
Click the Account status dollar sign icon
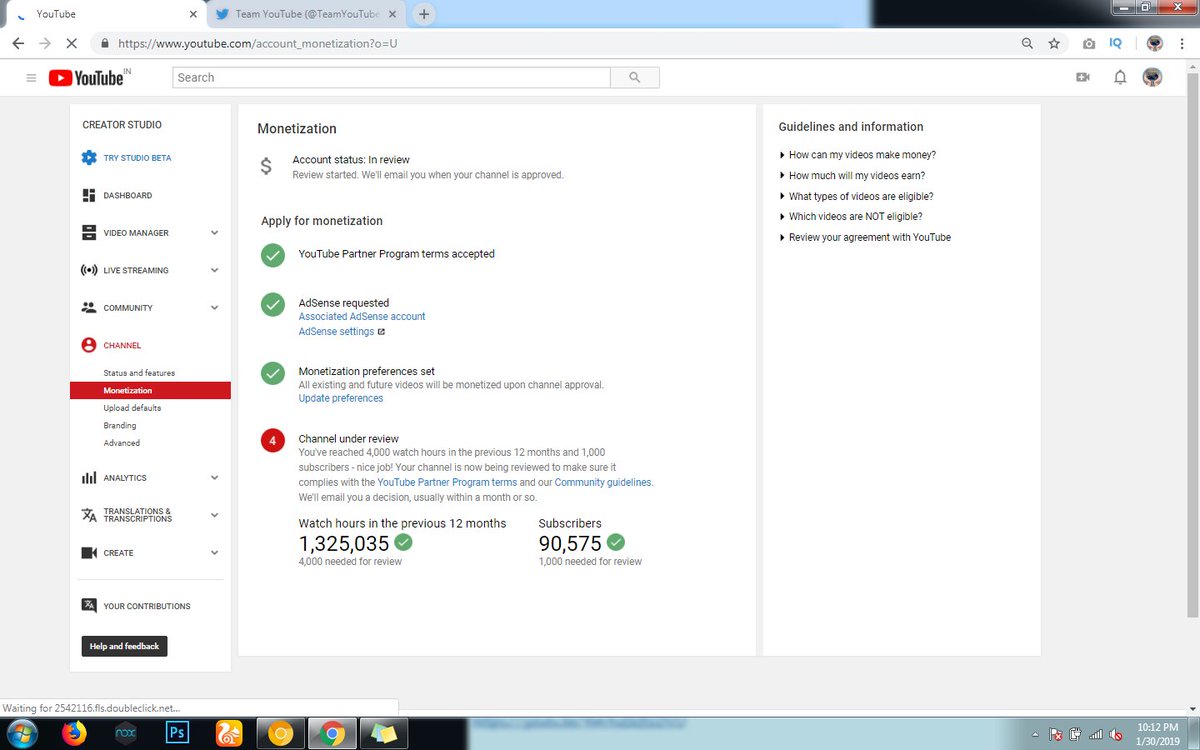tap(266, 166)
